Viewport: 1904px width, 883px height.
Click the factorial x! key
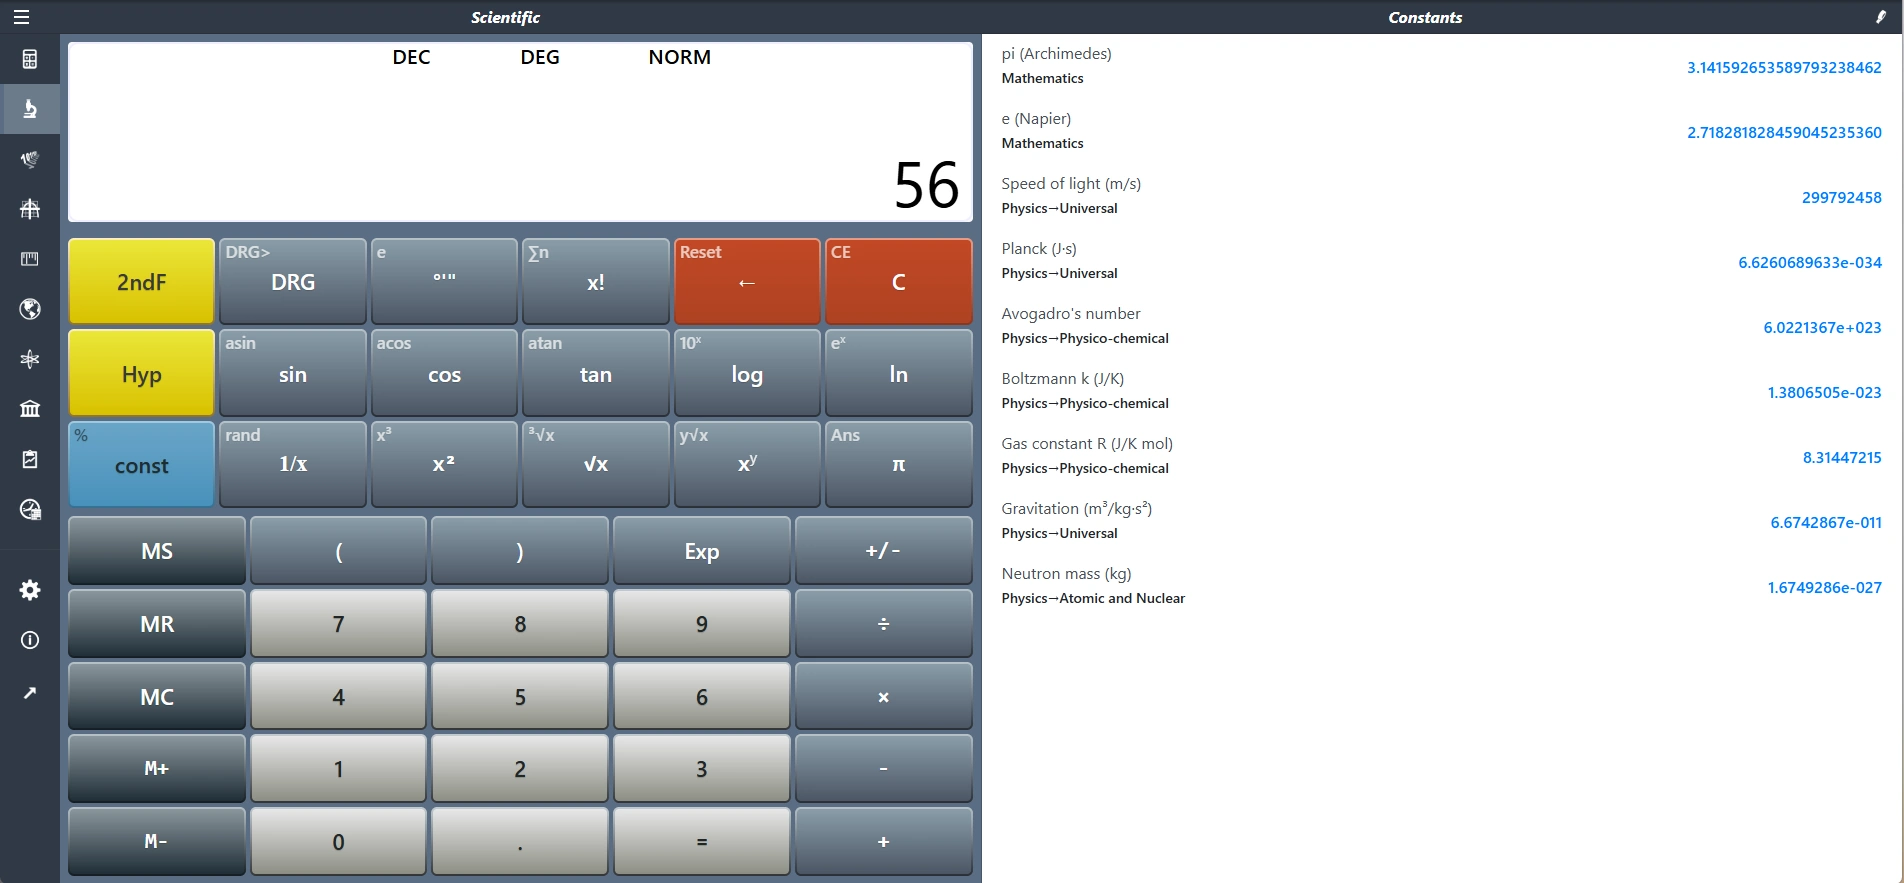596,281
